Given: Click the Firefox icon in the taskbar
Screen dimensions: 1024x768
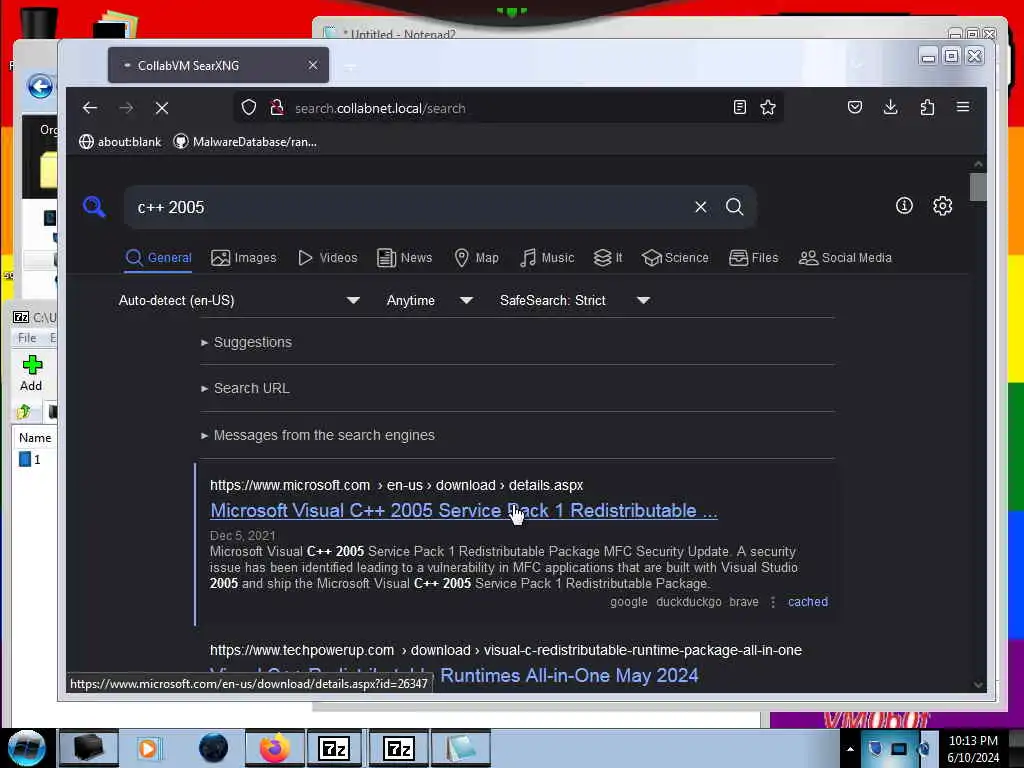Looking at the screenshot, I should point(275,748).
